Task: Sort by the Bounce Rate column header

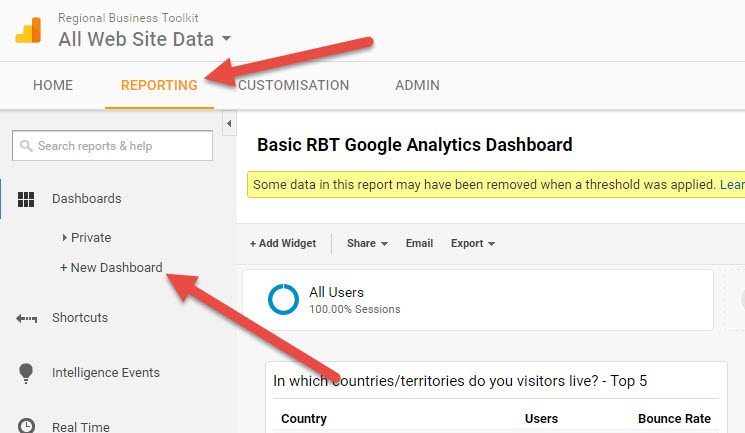Action: [674, 418]
